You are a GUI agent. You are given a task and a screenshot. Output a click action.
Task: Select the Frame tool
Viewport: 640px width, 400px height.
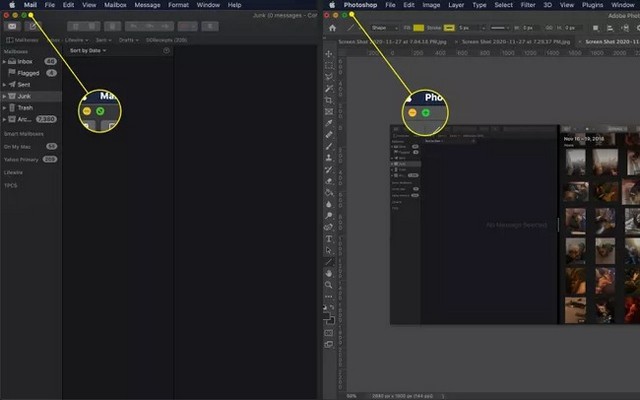tap(329, 111)
